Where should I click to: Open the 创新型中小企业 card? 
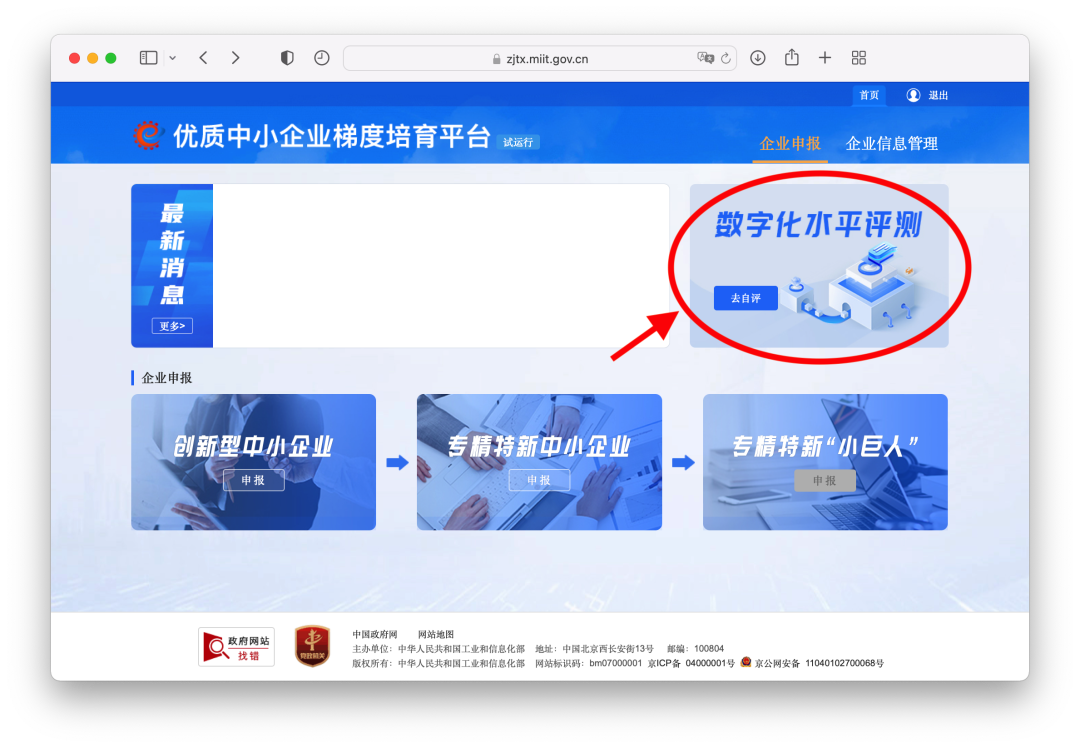(x=253, y=462)
